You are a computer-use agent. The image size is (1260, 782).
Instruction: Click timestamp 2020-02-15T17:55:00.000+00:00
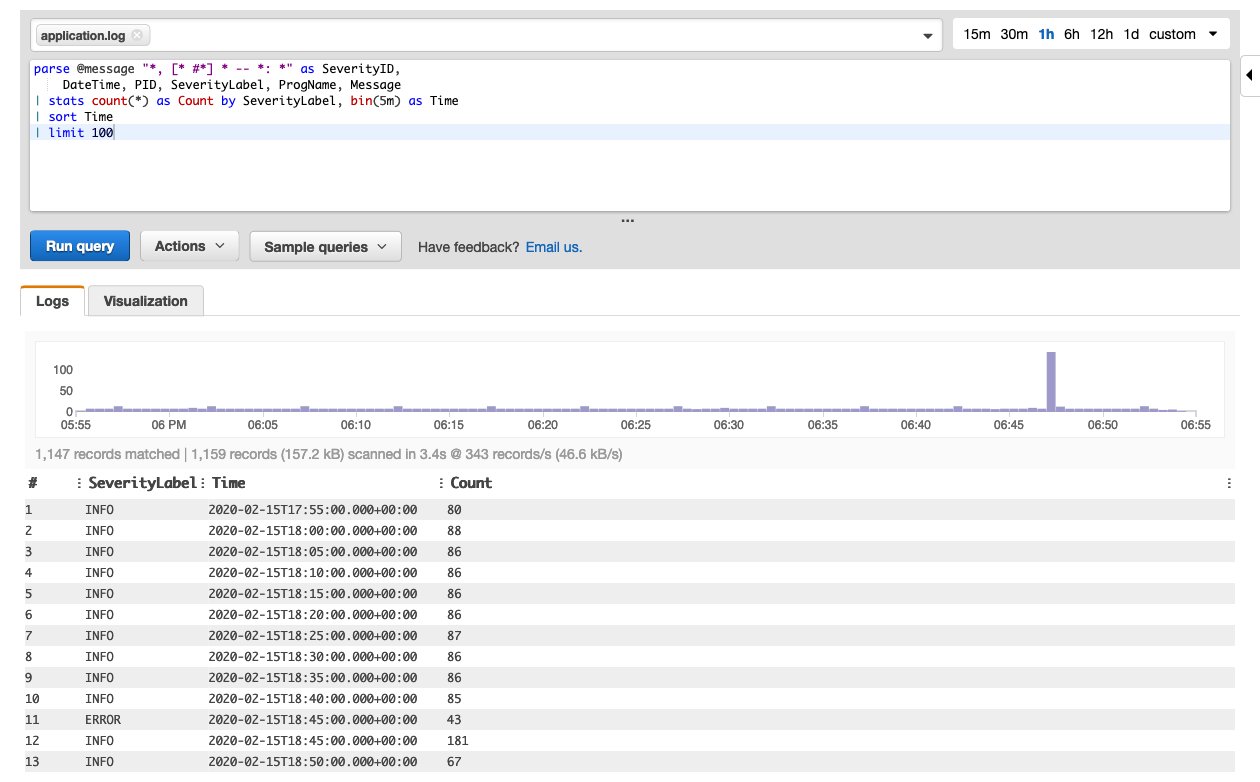(312, 510)
